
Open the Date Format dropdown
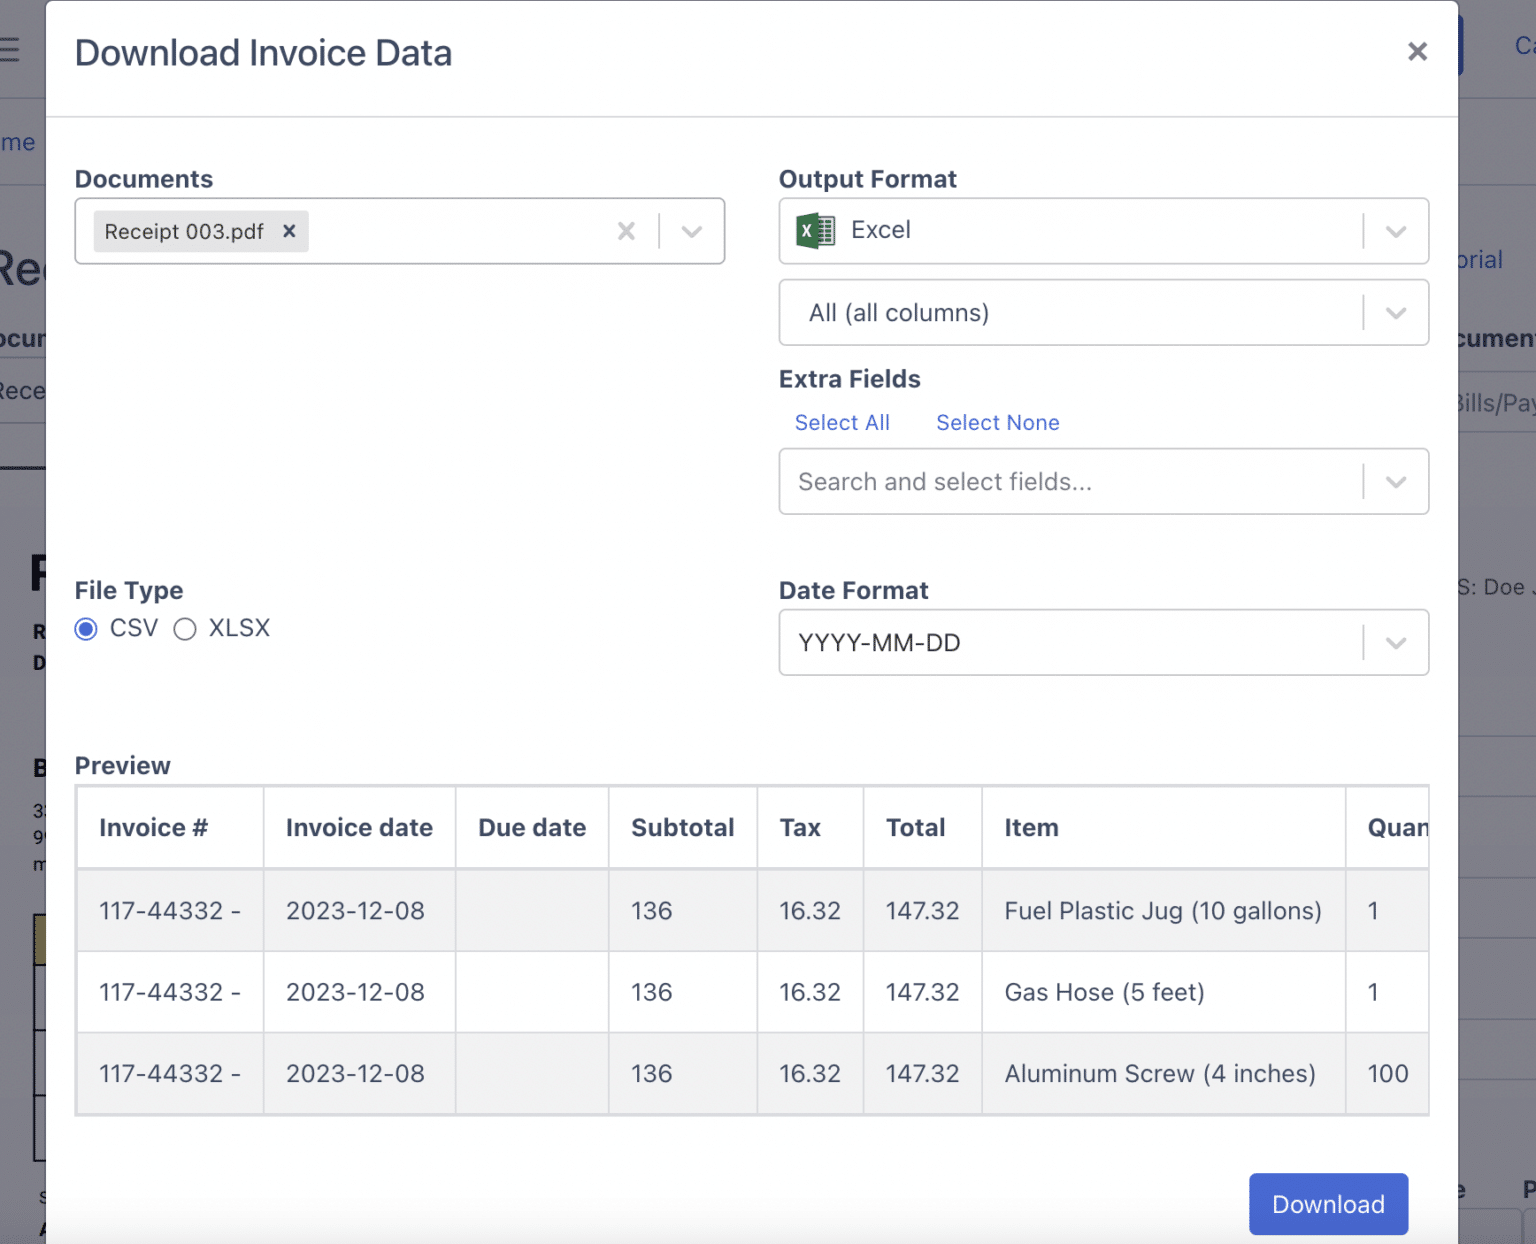tap(1396, 642)
